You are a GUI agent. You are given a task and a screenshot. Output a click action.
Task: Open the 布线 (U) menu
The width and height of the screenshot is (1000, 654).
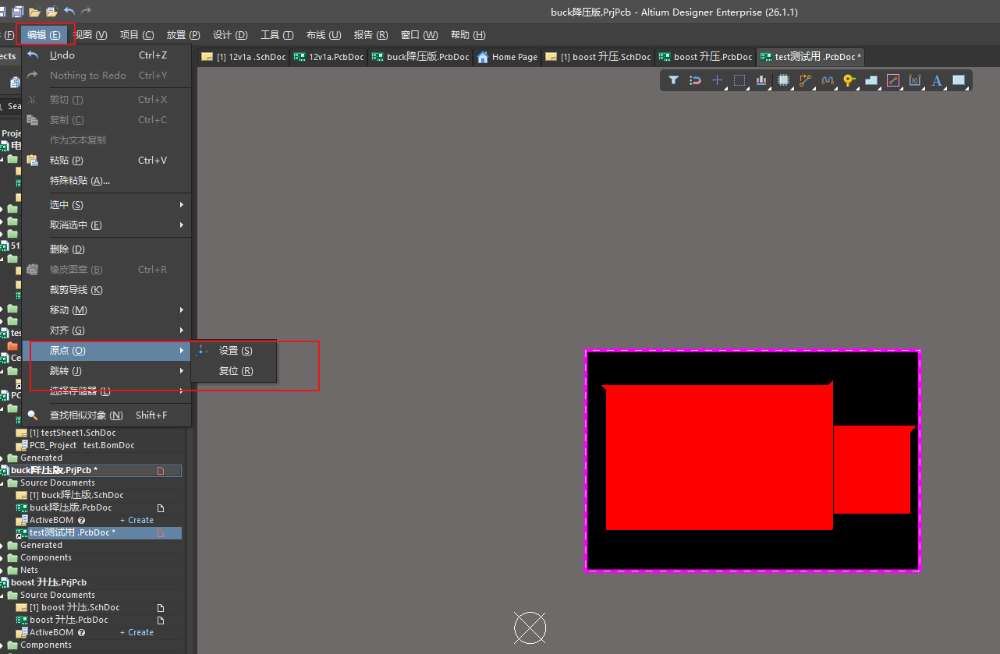pos(323,35)
